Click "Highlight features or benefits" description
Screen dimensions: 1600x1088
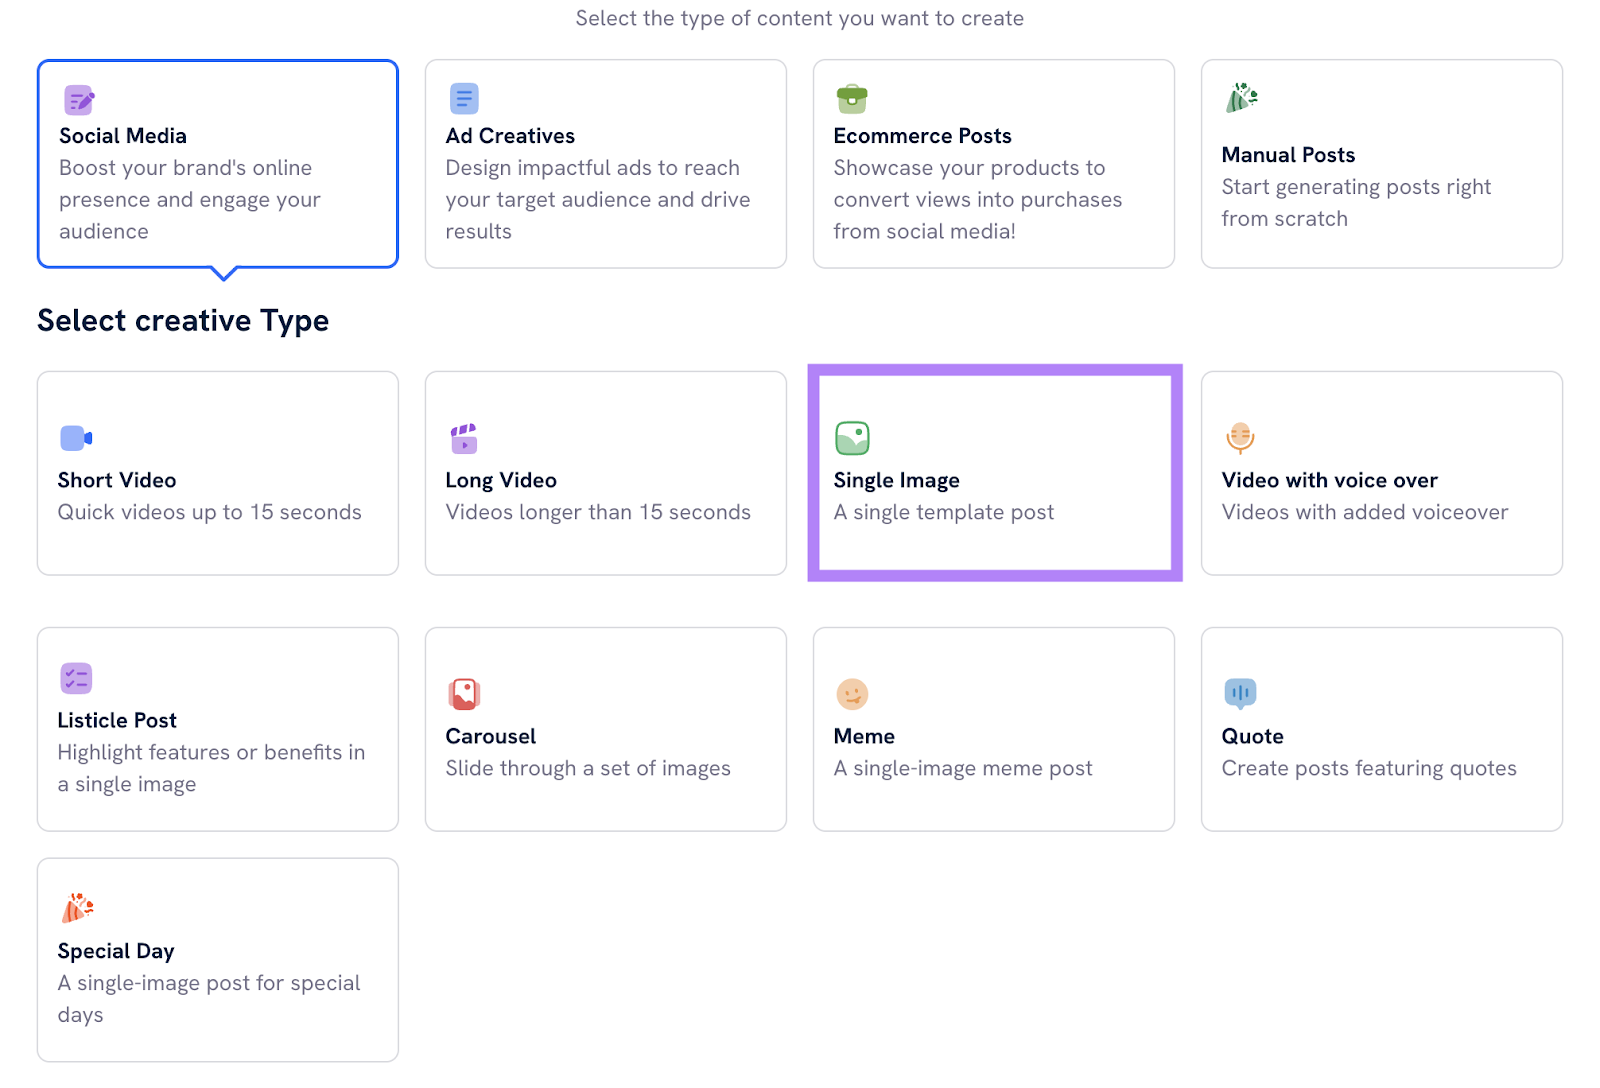point(211,768)
